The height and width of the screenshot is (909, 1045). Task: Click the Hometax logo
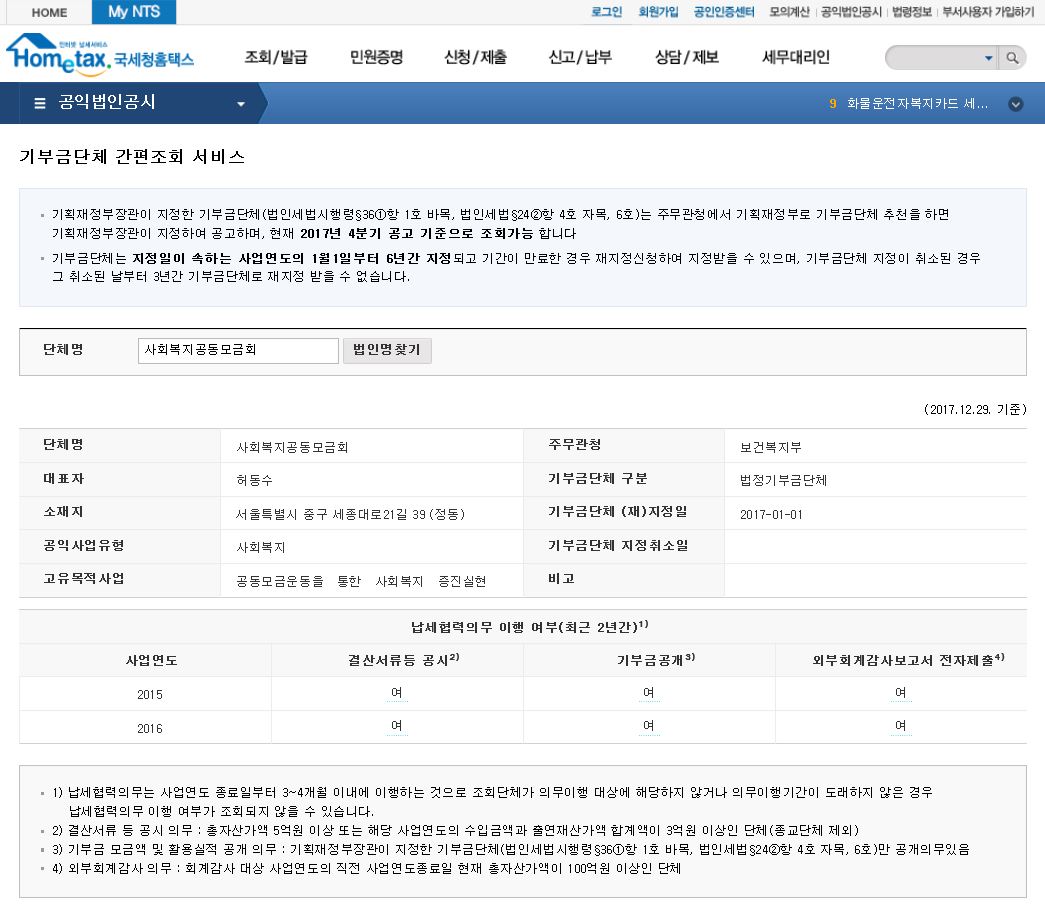[100, 56]
